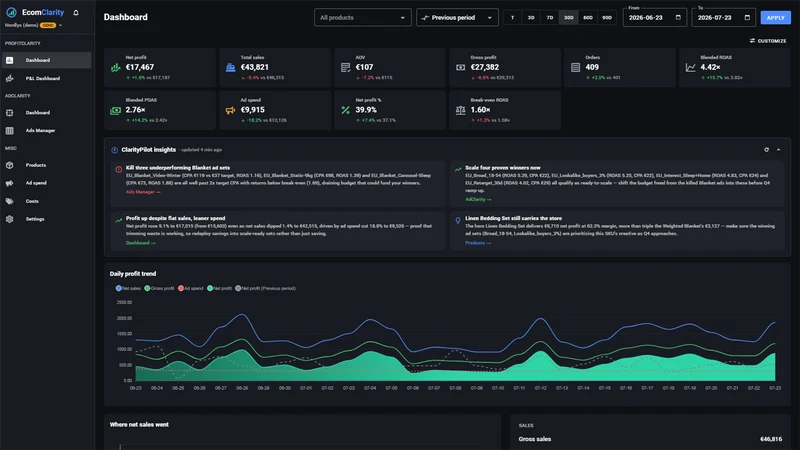Viewport: 800px width, 450px height.
Task: Click the Ad spend card megaphone icon
Action: (x=231, y=110)
